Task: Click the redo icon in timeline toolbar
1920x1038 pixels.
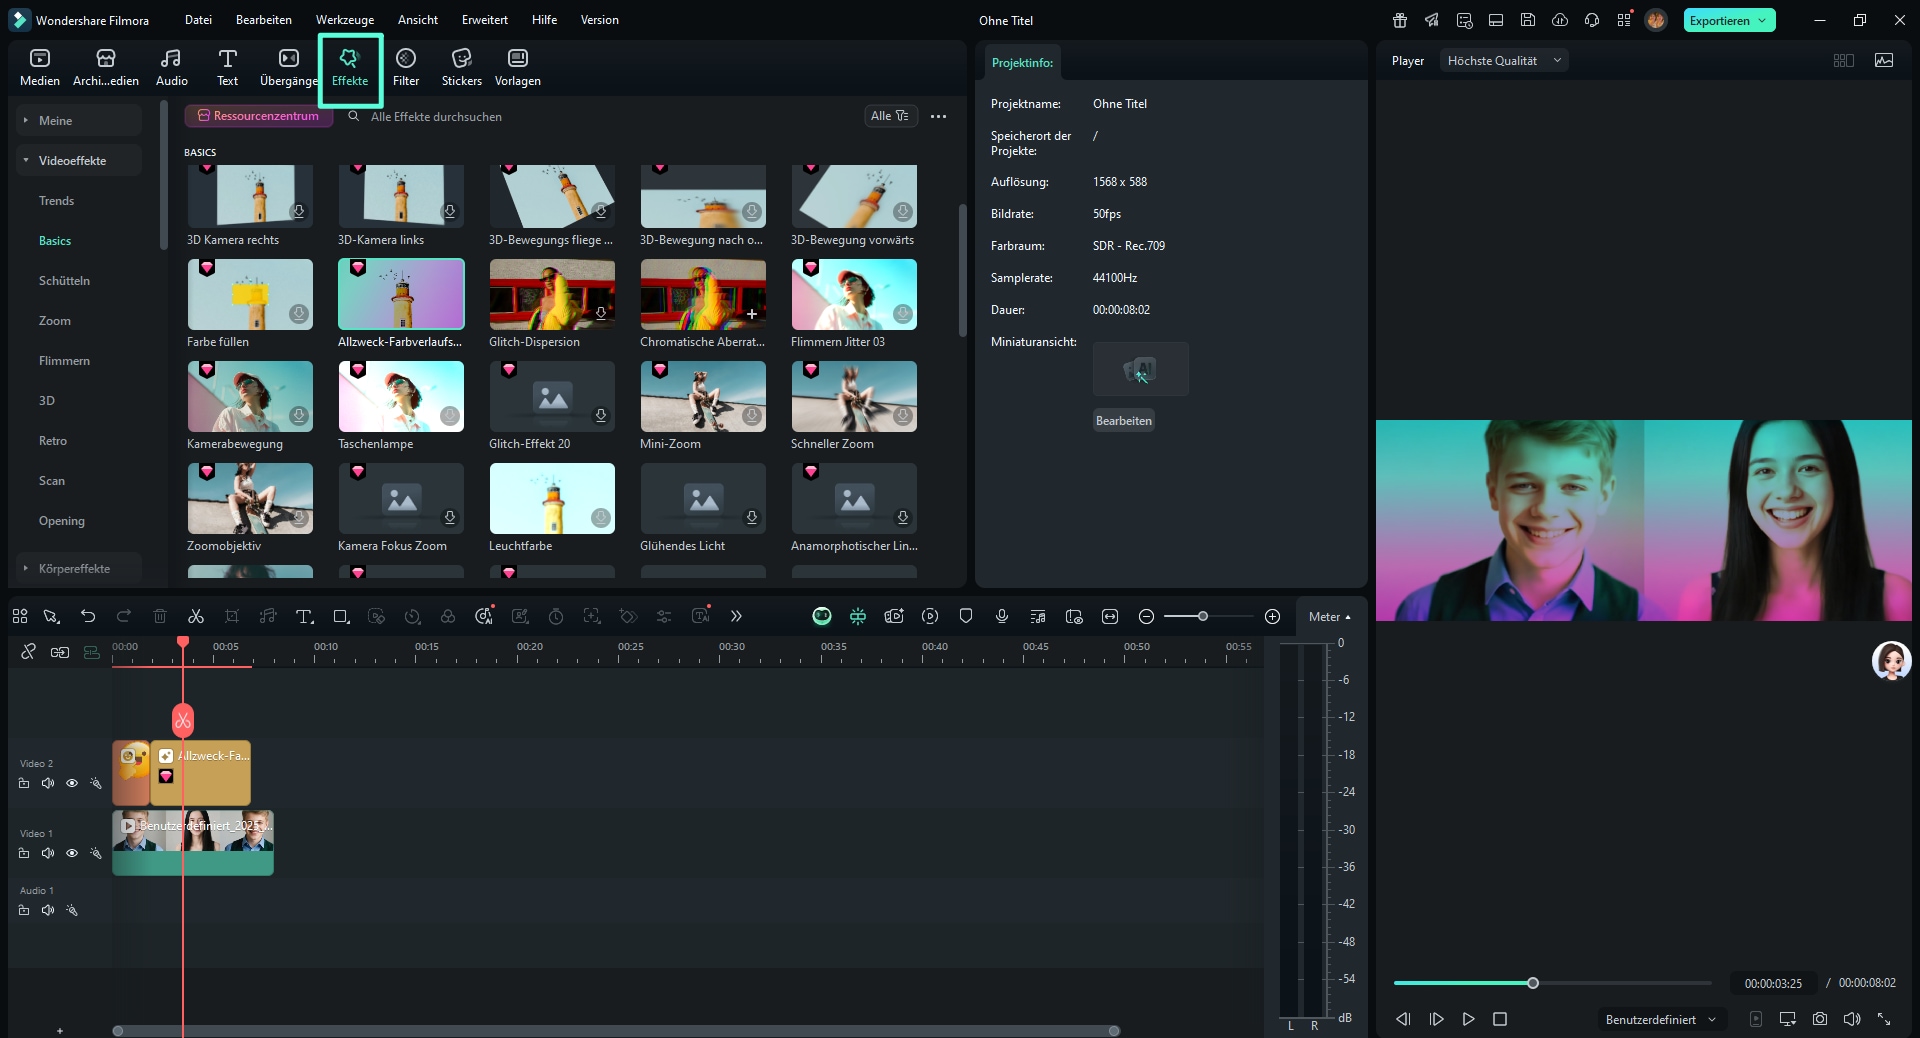Action: point(124,616)
